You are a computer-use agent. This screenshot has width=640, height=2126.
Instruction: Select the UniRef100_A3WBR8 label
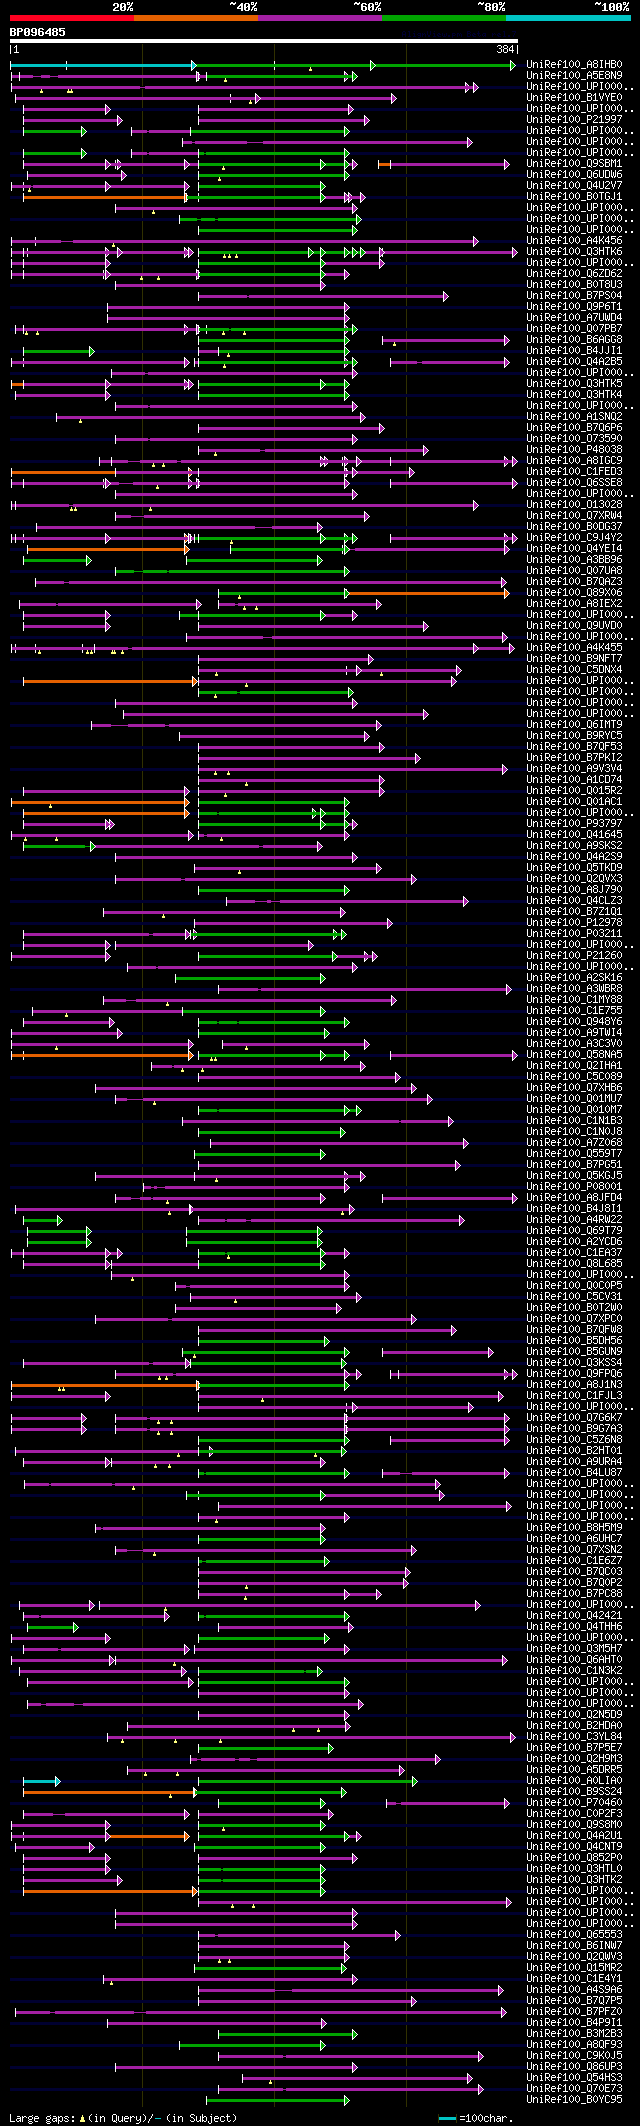click(x=574, y=989)
